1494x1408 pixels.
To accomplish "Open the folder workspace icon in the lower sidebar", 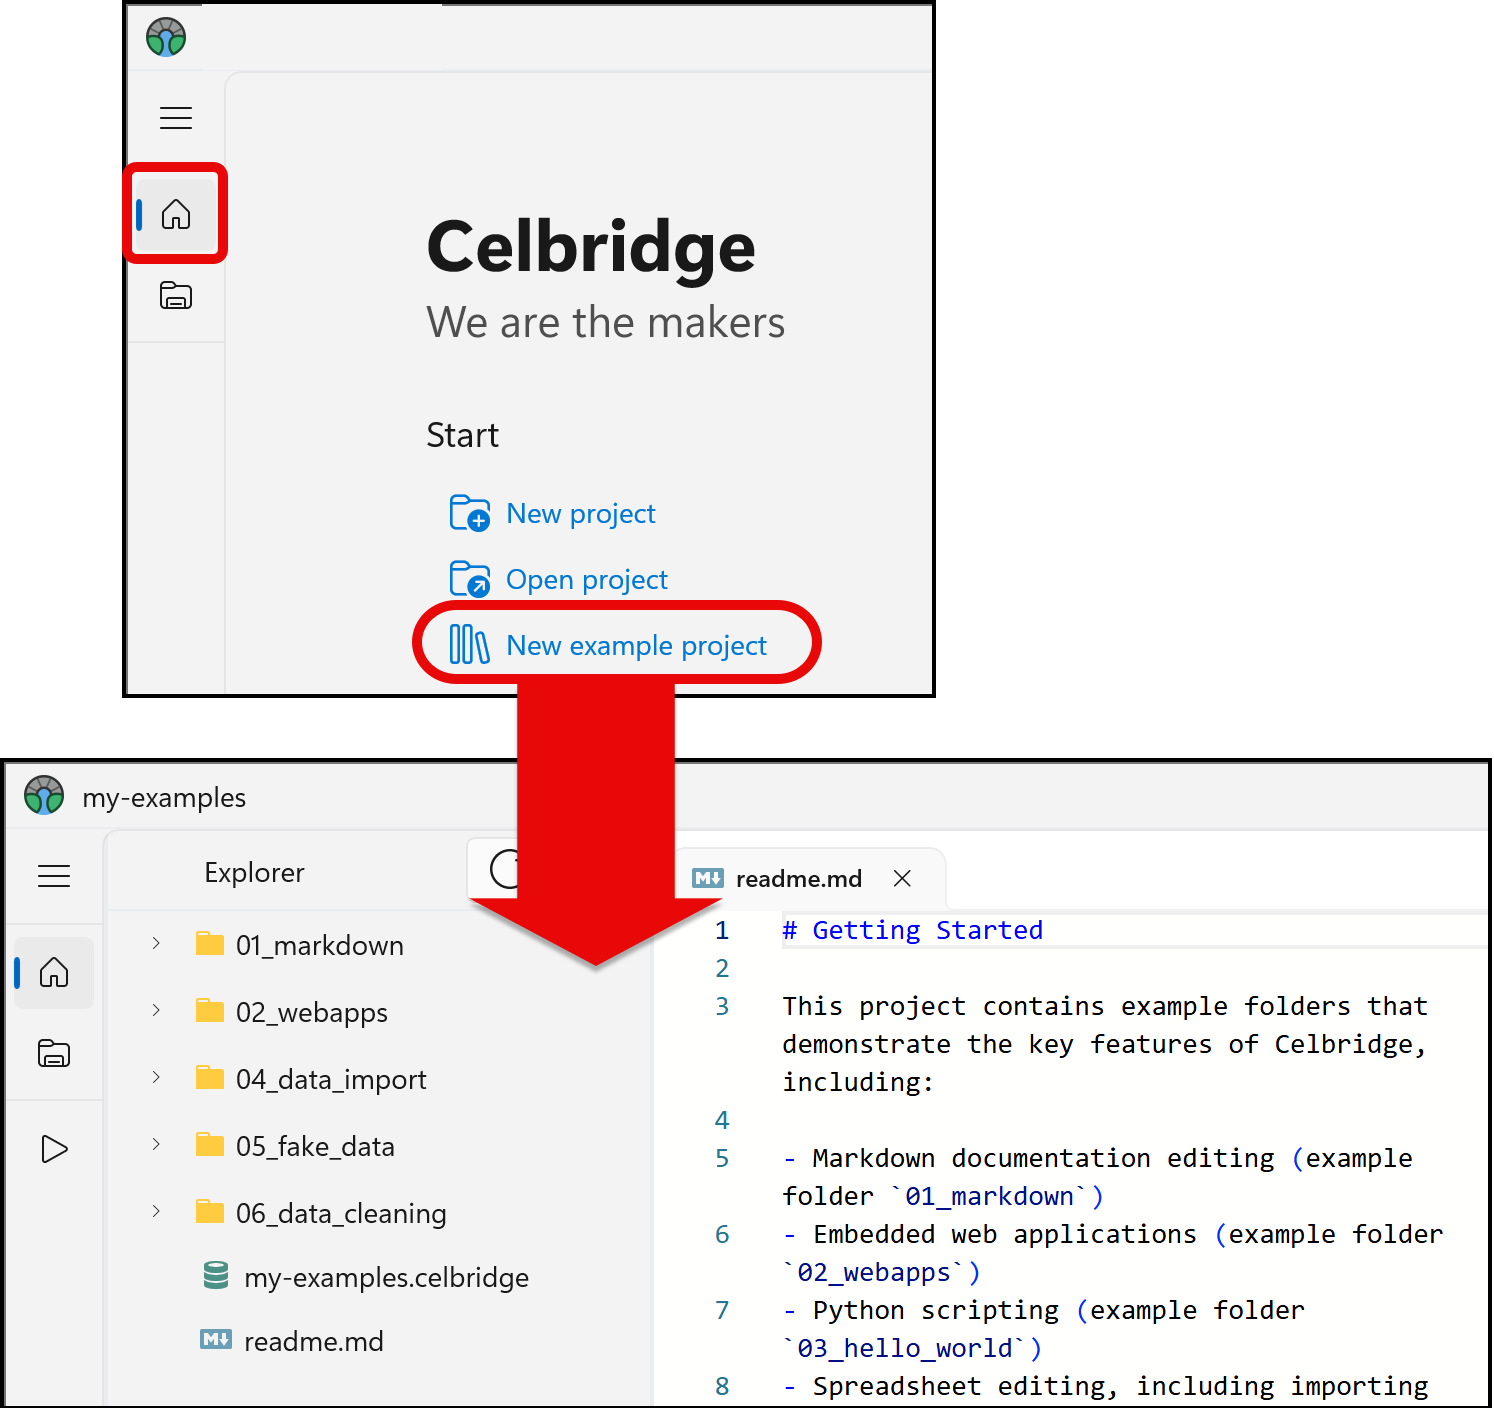I will 54,1053.
